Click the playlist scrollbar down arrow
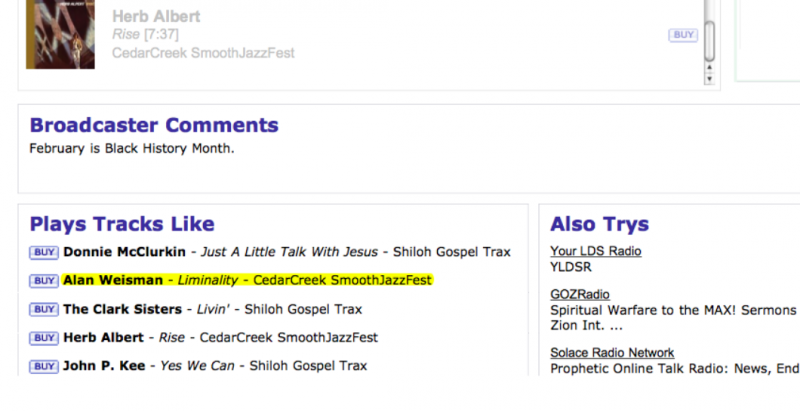 [x=710, y=78]
